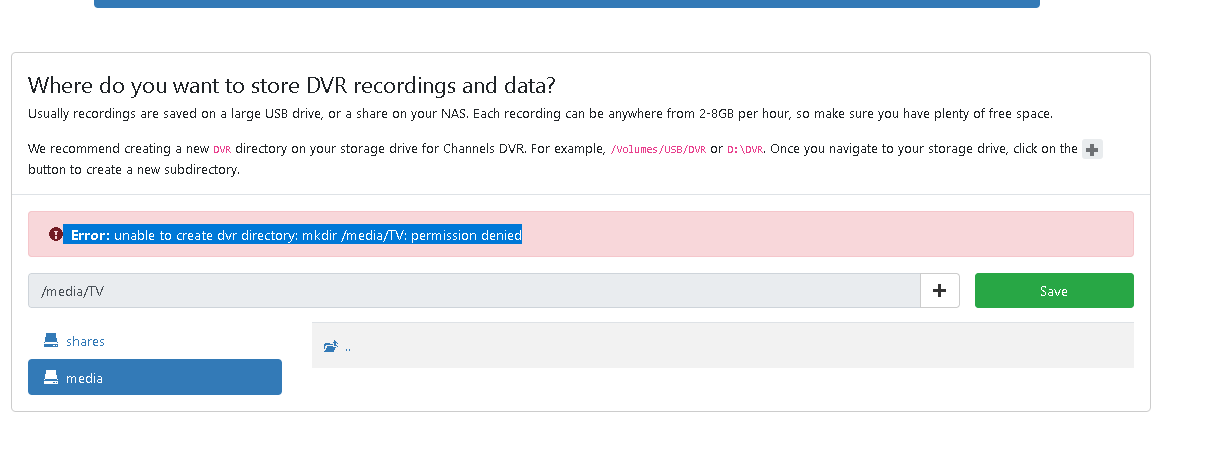Click the drive icon beside shares
The height and width of the screenshot is (458, 1213).
click(51, 341)
